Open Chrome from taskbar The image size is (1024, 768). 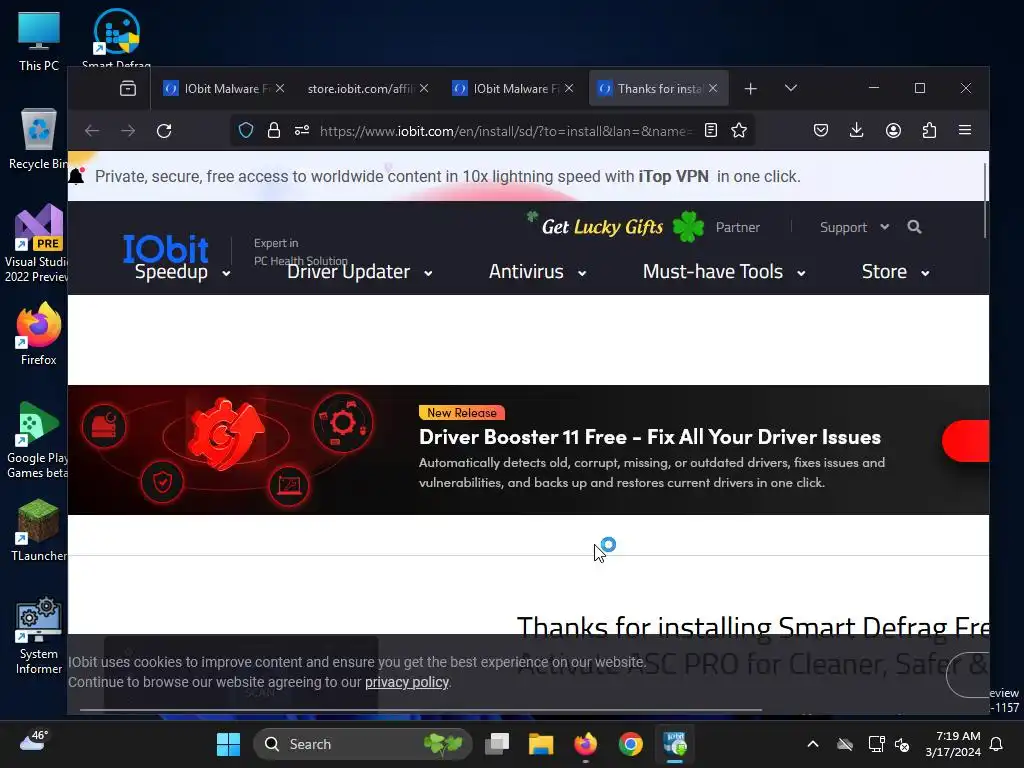click(630, 744)
